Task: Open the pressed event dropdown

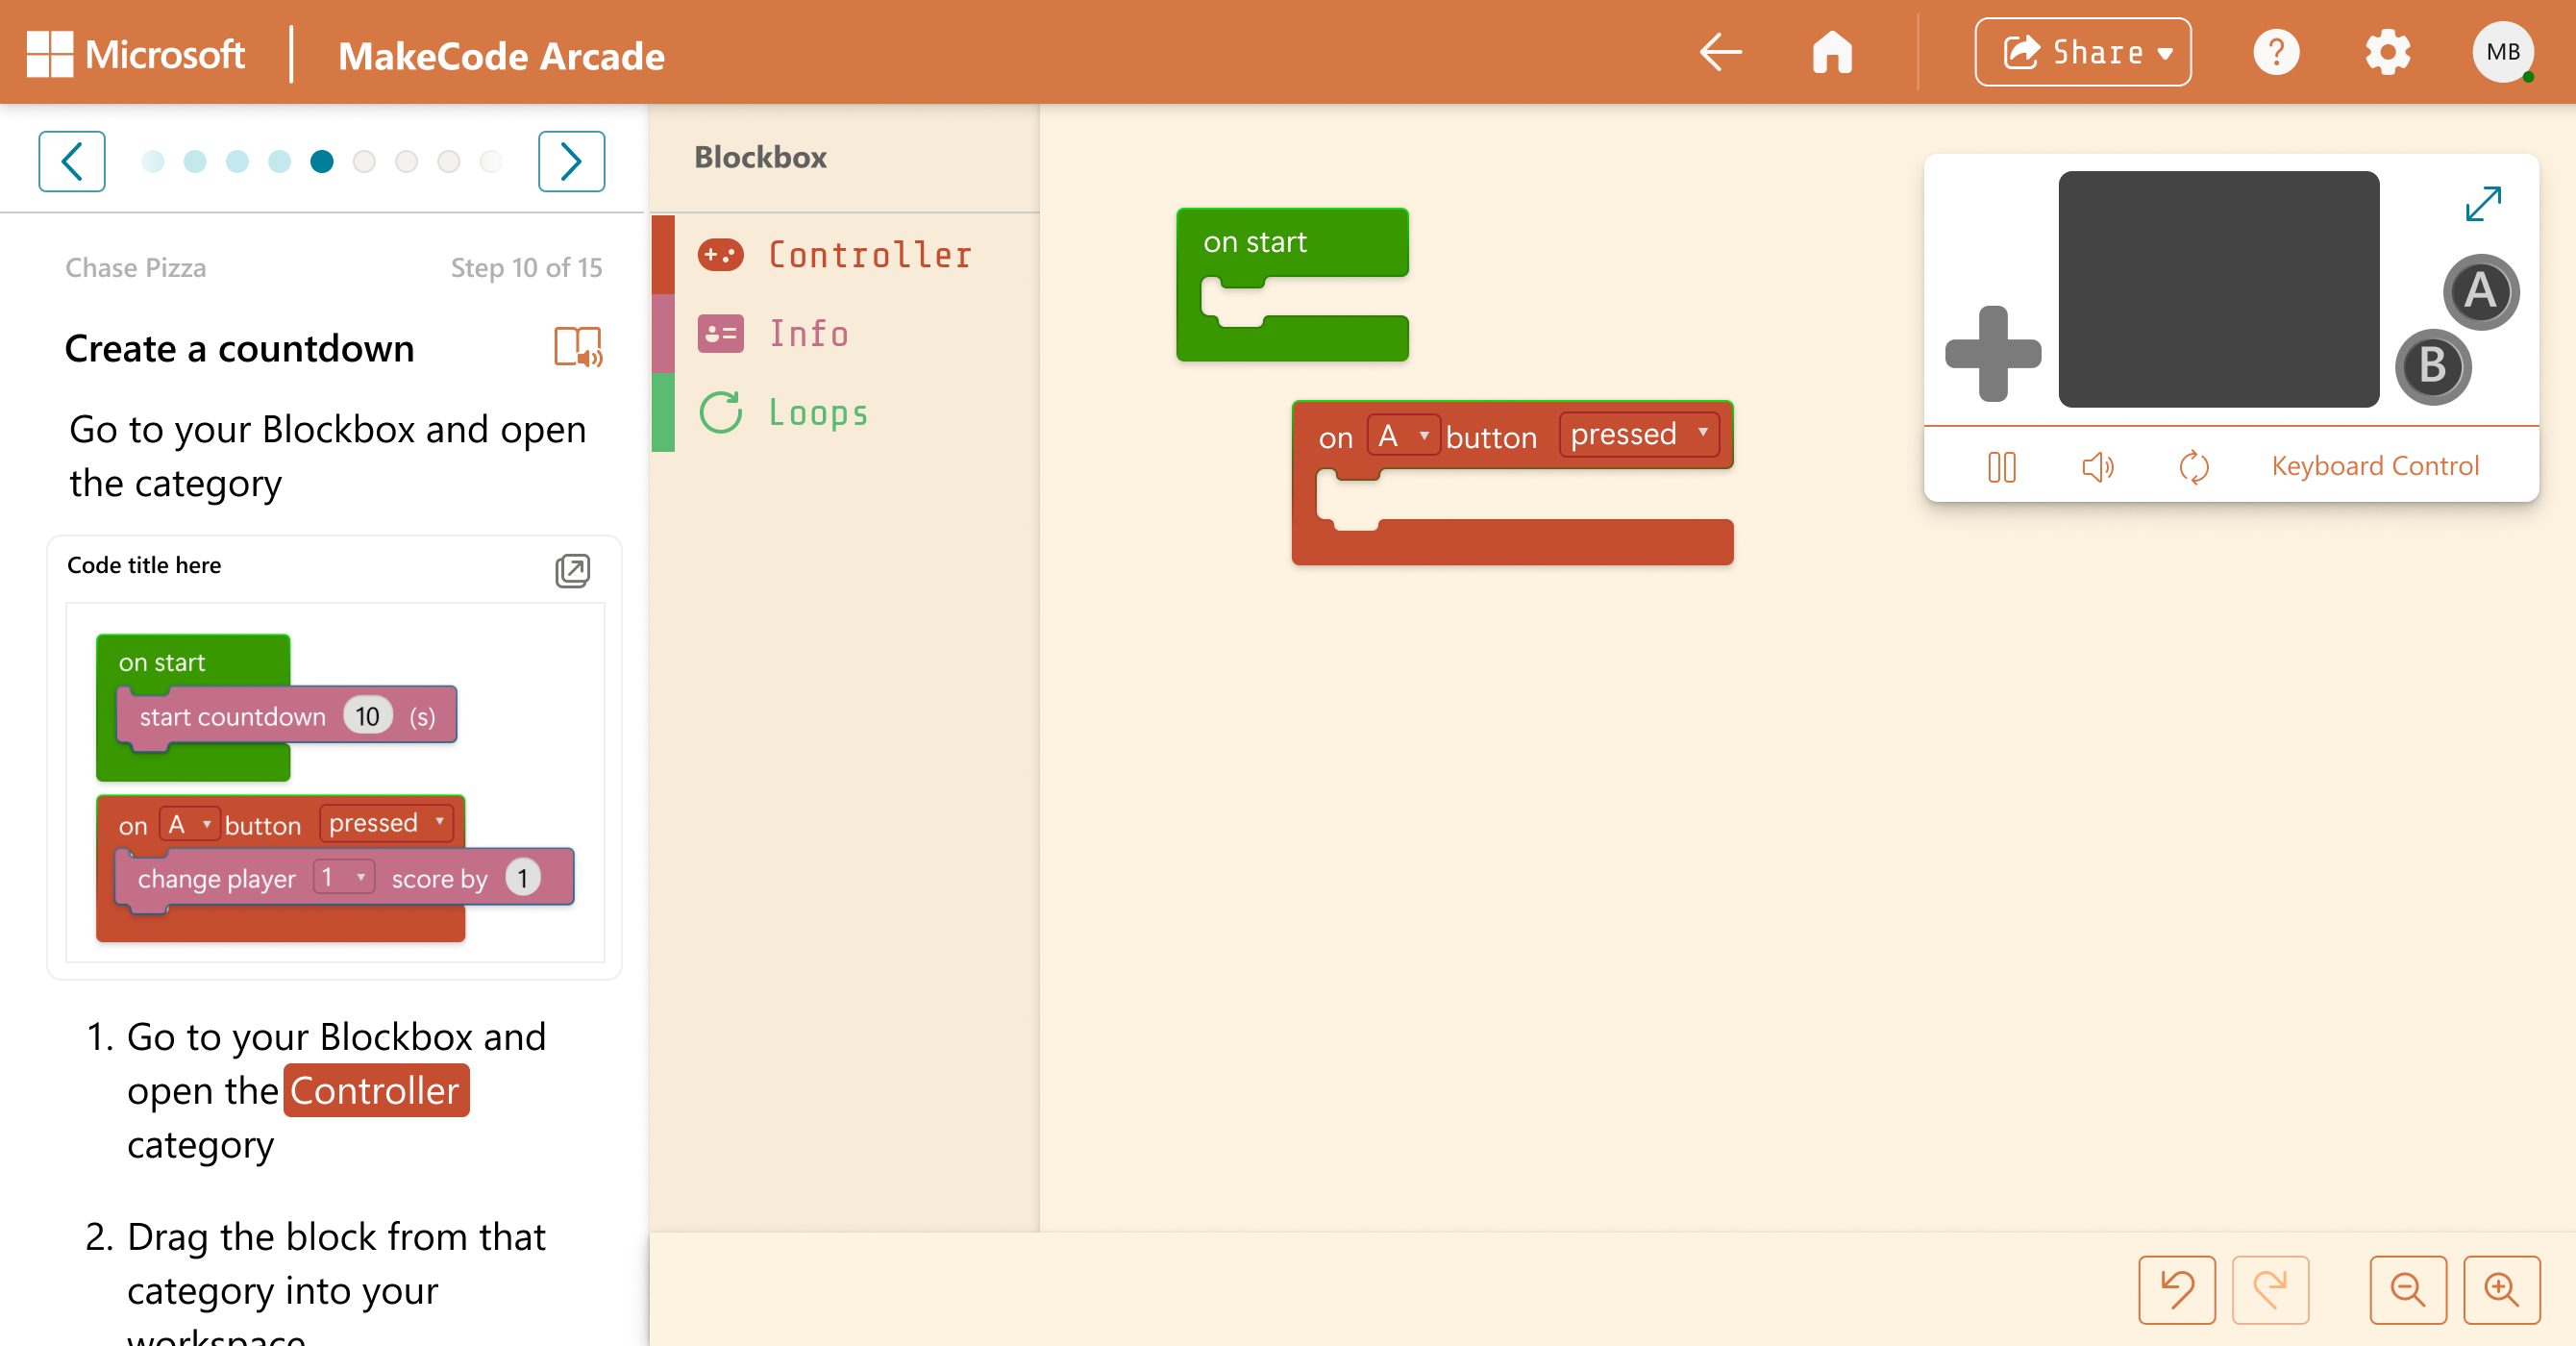Action: coord(1638,434)
